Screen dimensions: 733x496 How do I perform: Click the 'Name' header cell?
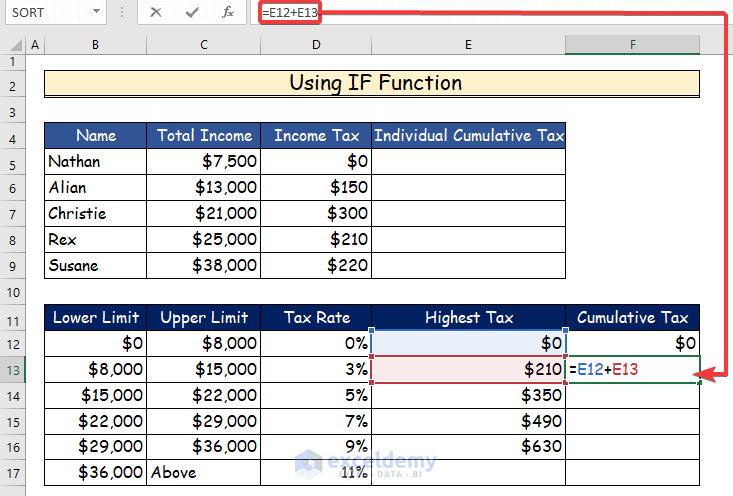(95, 136)
